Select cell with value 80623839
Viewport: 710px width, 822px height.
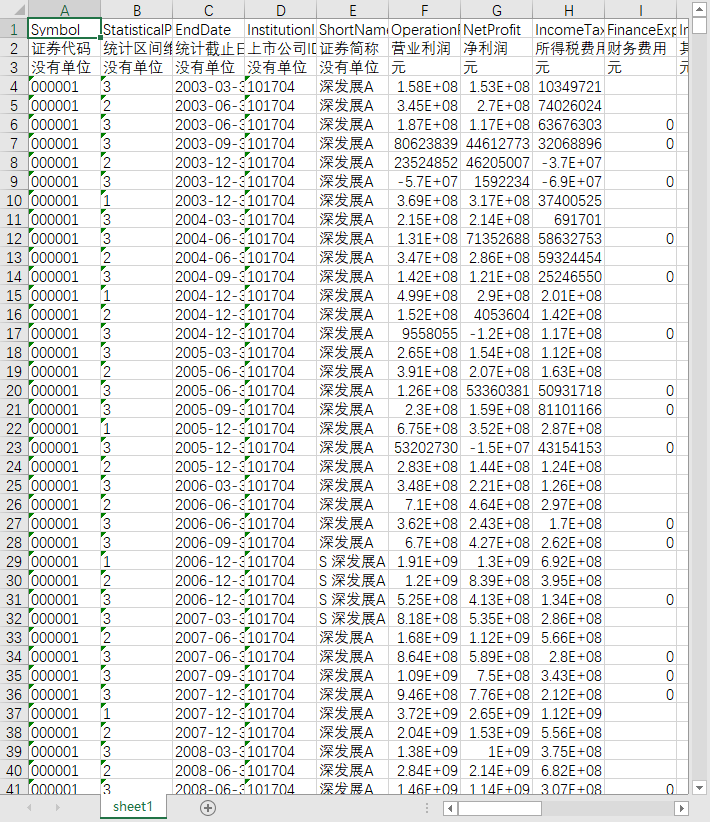pos(424,143)
